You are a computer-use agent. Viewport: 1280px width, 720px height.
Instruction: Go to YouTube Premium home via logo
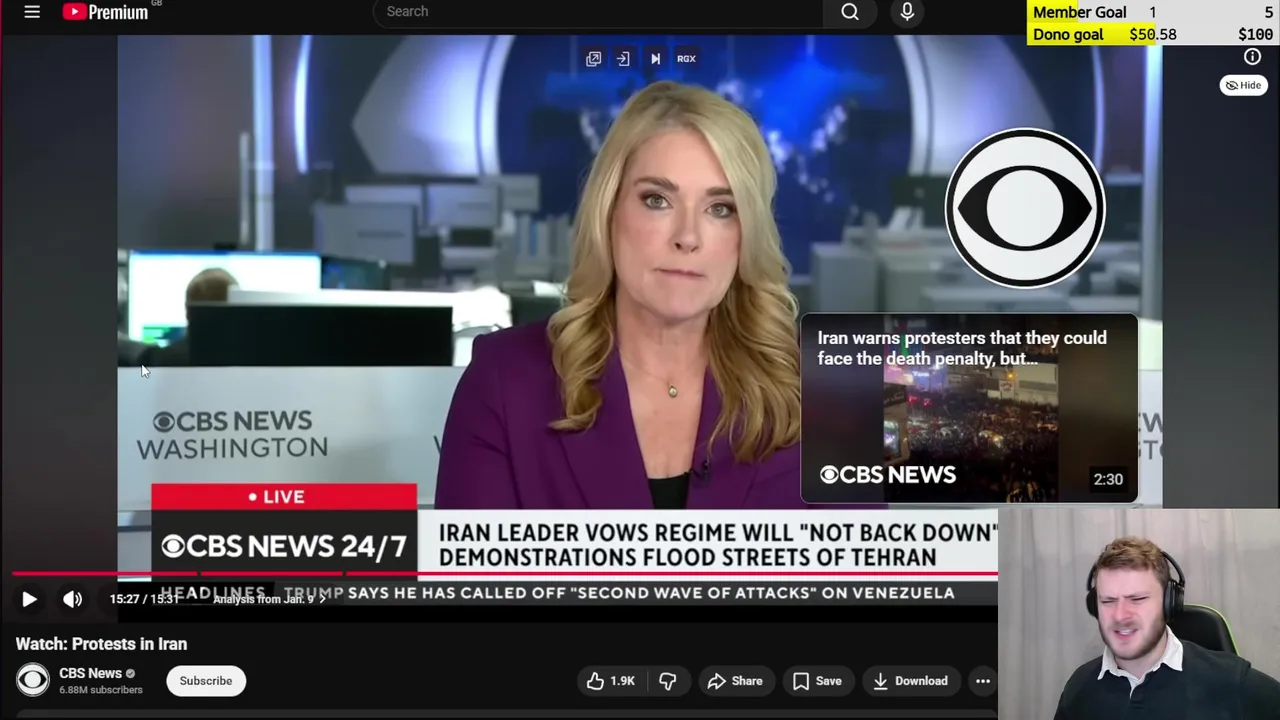(105, 12)
